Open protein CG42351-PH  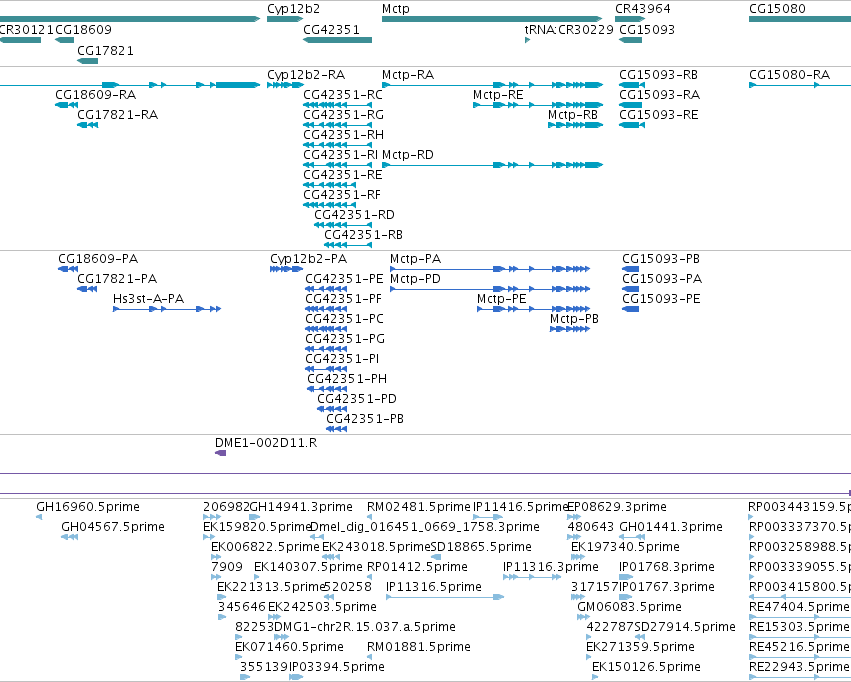point(347,380)
